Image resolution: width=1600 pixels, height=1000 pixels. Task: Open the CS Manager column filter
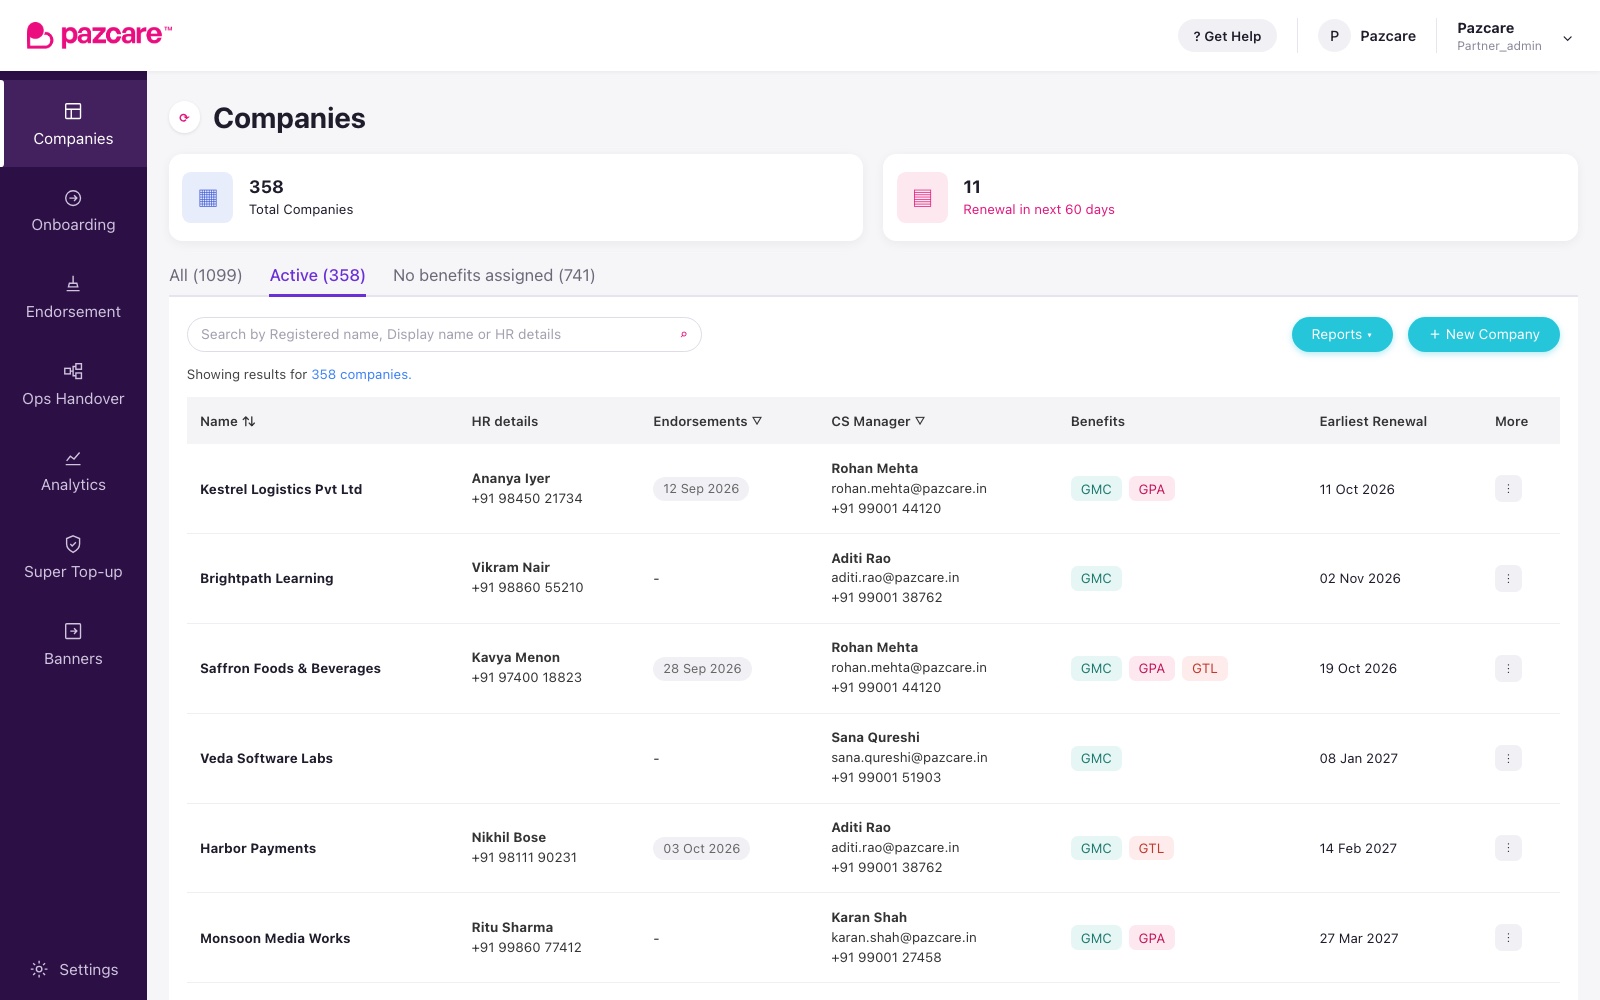coord(920,421)
